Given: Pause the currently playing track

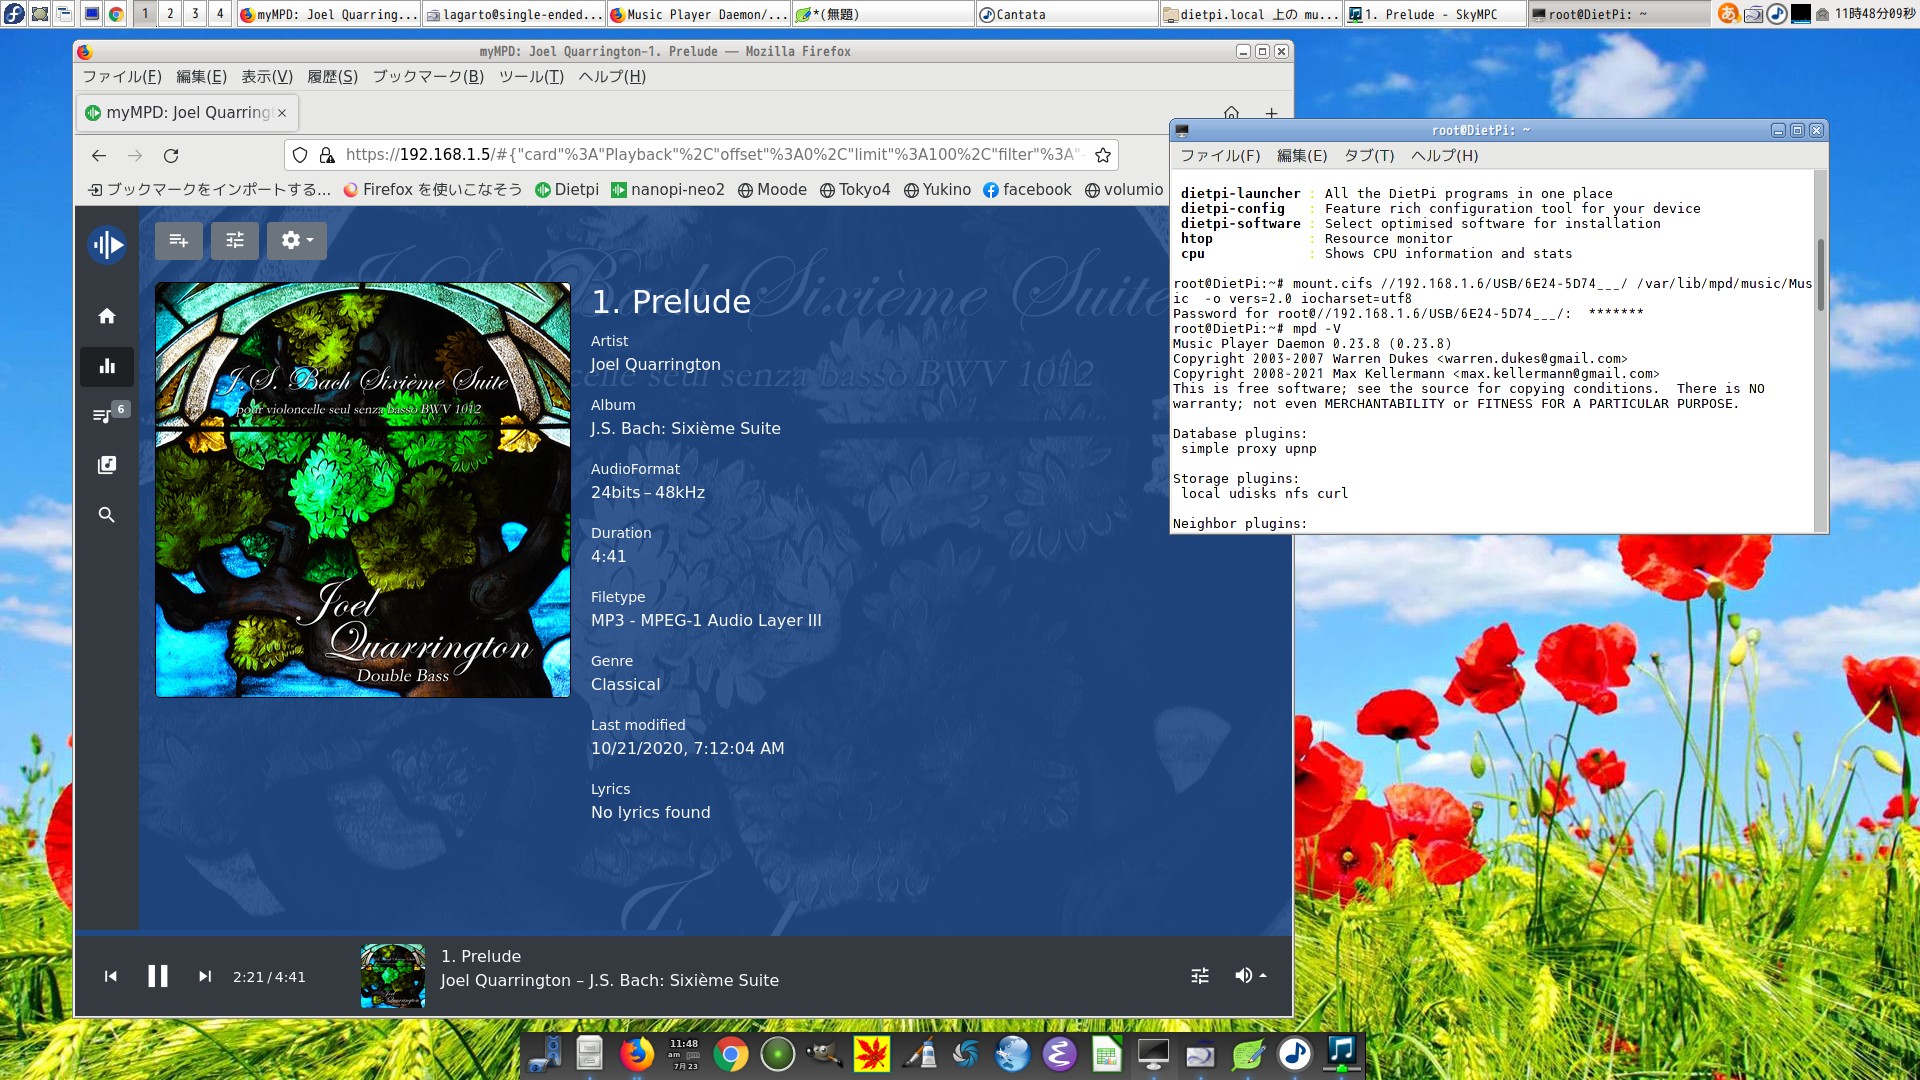Looking at the screenshot, I should pyautogui.click(x=158, y=976).
